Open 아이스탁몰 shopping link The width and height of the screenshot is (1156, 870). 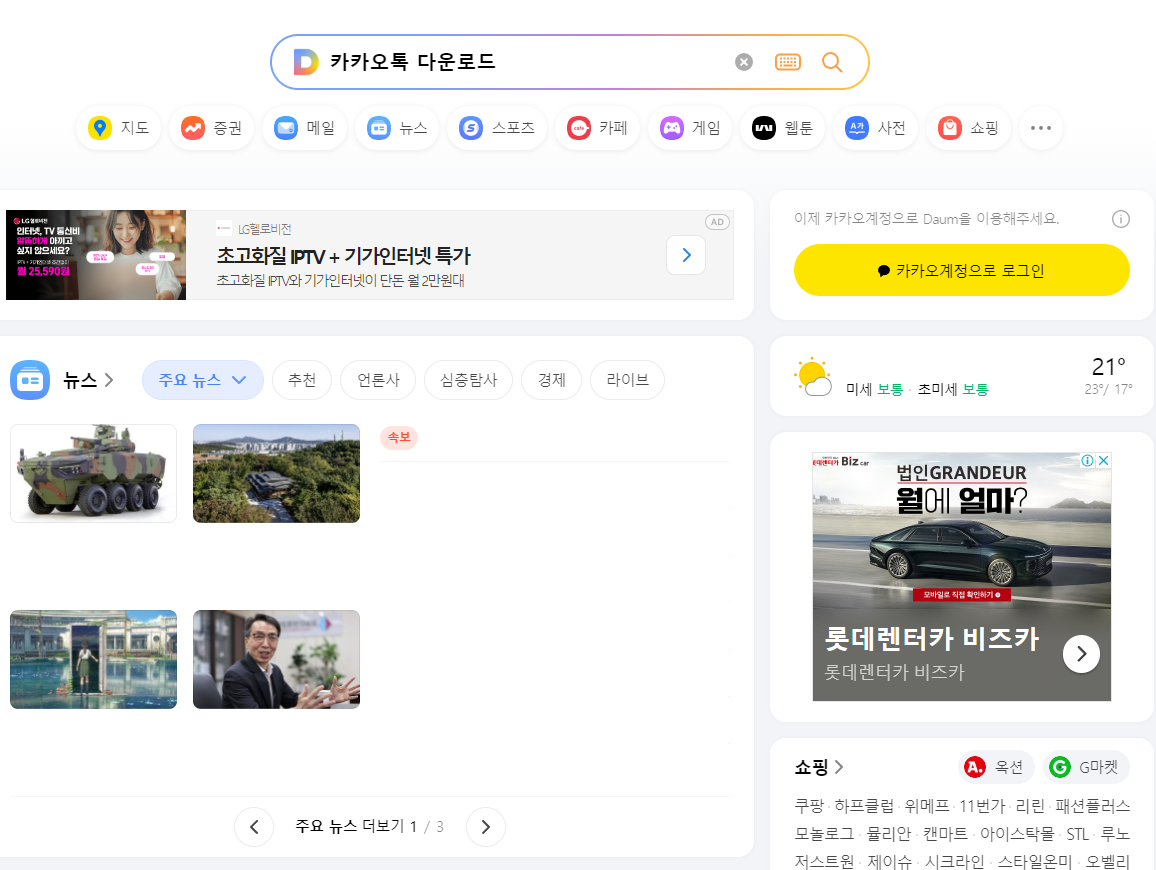[x=1017, y=834]
